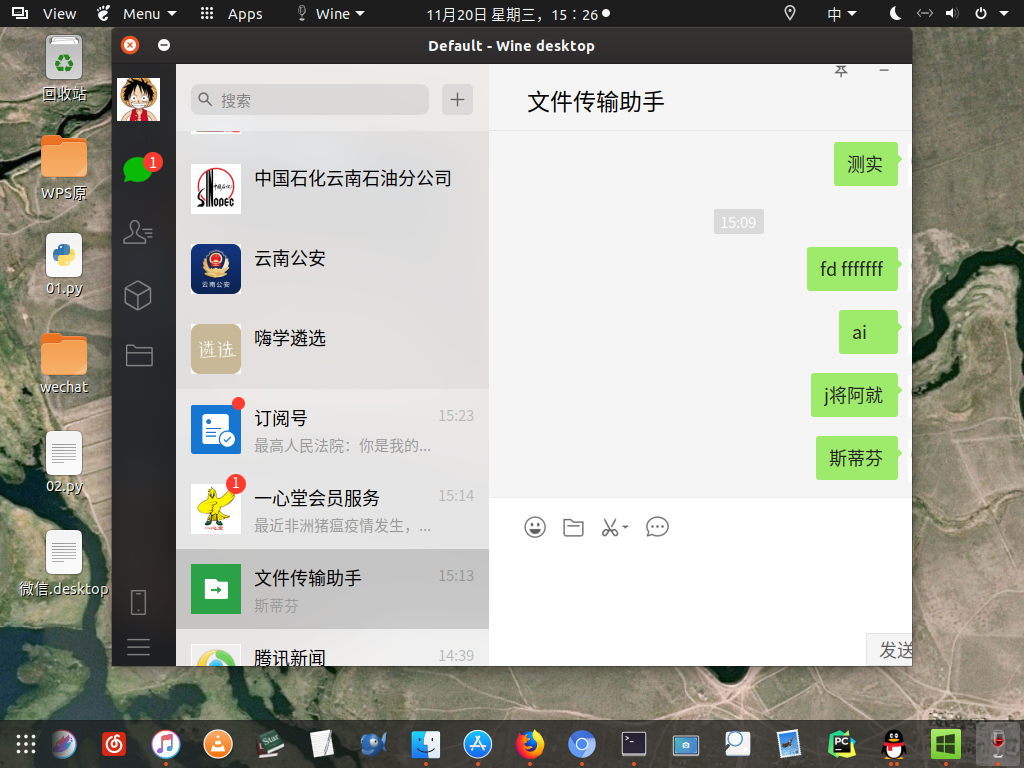Viewport: 1024px width, 768px height.
Task: Open the emoji picker in chat toolbar
Action: (x=535, y=527)
